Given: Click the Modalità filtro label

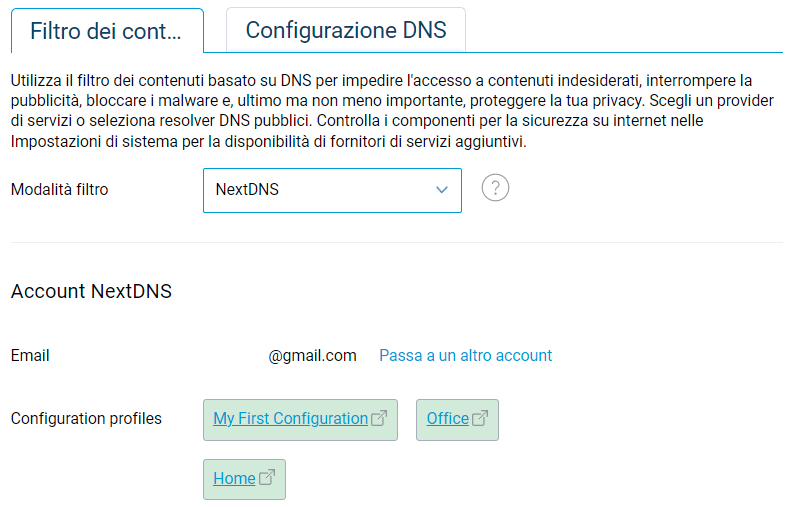Looking at the screenshot, I should [x=59, y=189].
